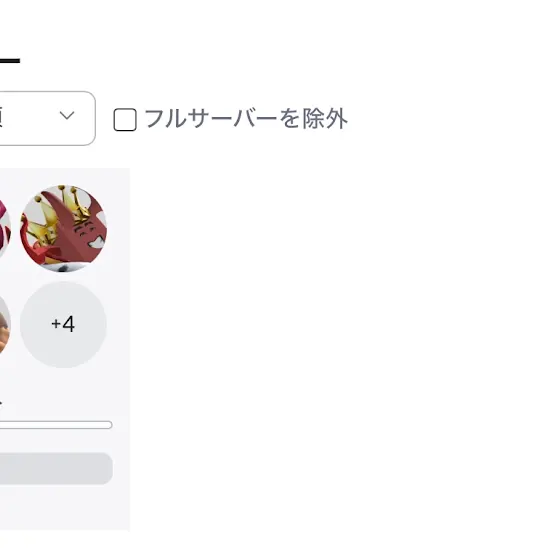Click the selected sort value text in dropdown

click(x=2, y=117)
